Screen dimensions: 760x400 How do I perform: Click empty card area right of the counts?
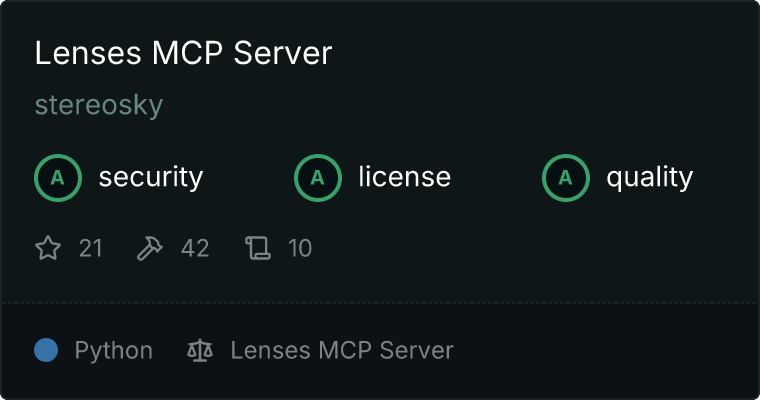533,248
